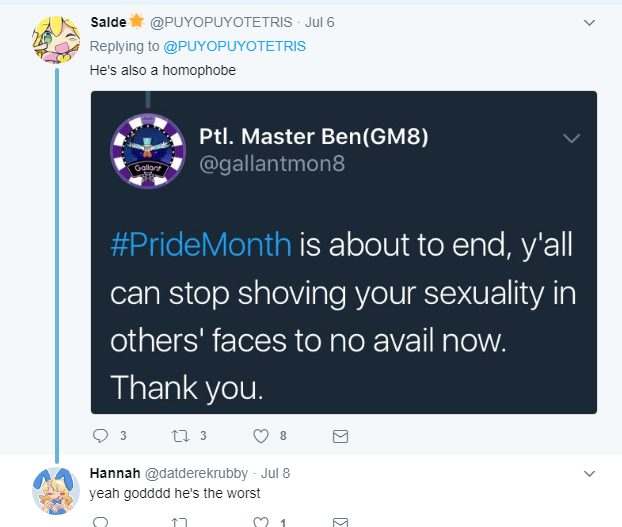Reply to Hannah's tweet

(100, 522)
